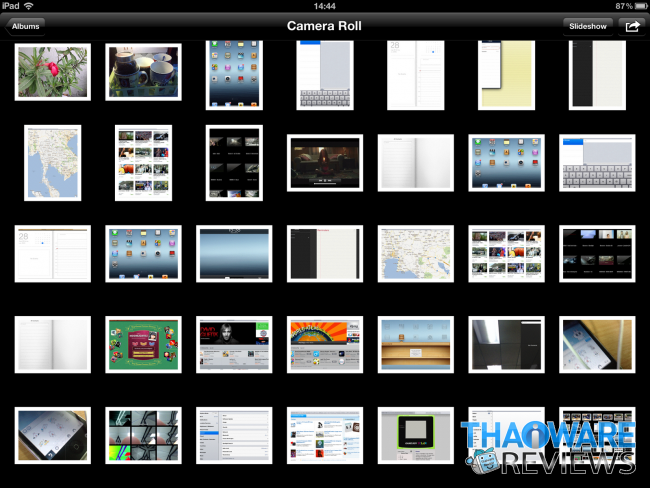Image resolution: width=650 pixels, height=488 pixels.
Task: Open the landscape keyboard screenshot
Action: (597, 163)
